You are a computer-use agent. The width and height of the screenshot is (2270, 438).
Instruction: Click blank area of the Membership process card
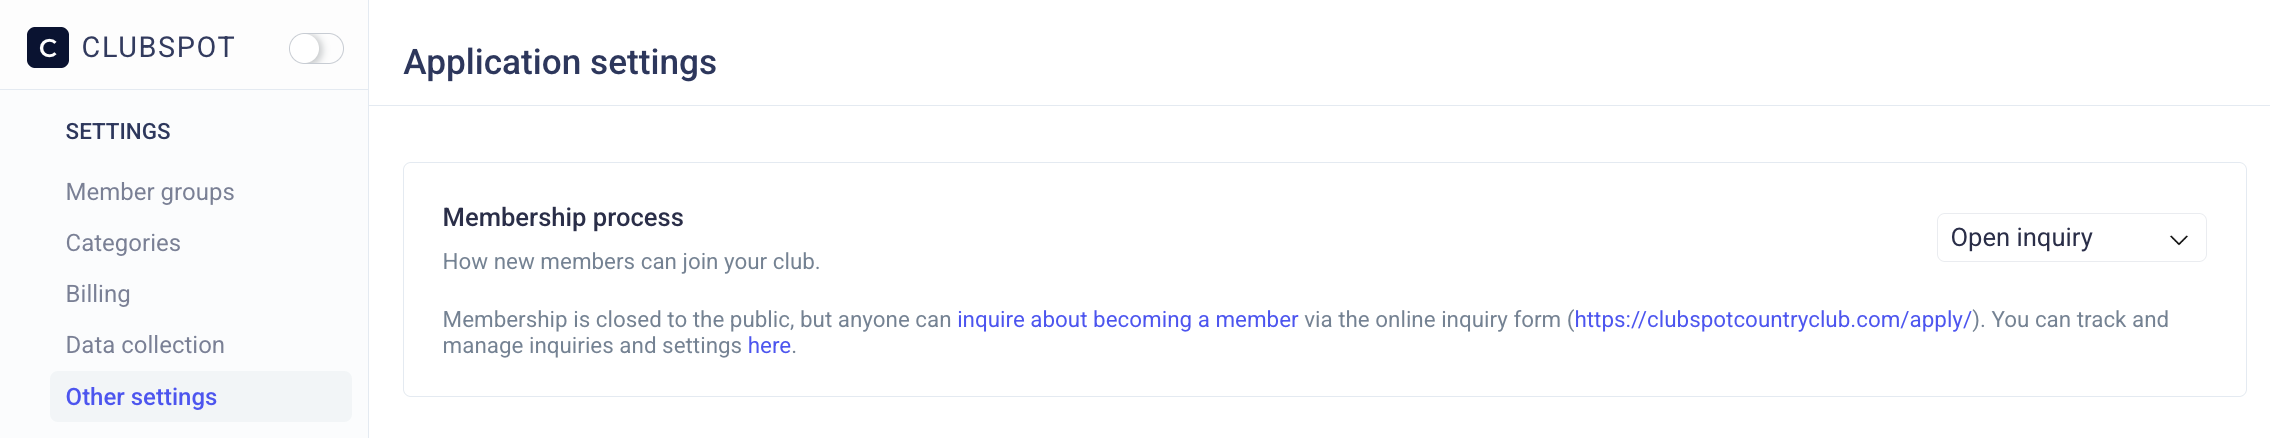pos(1300,240)
